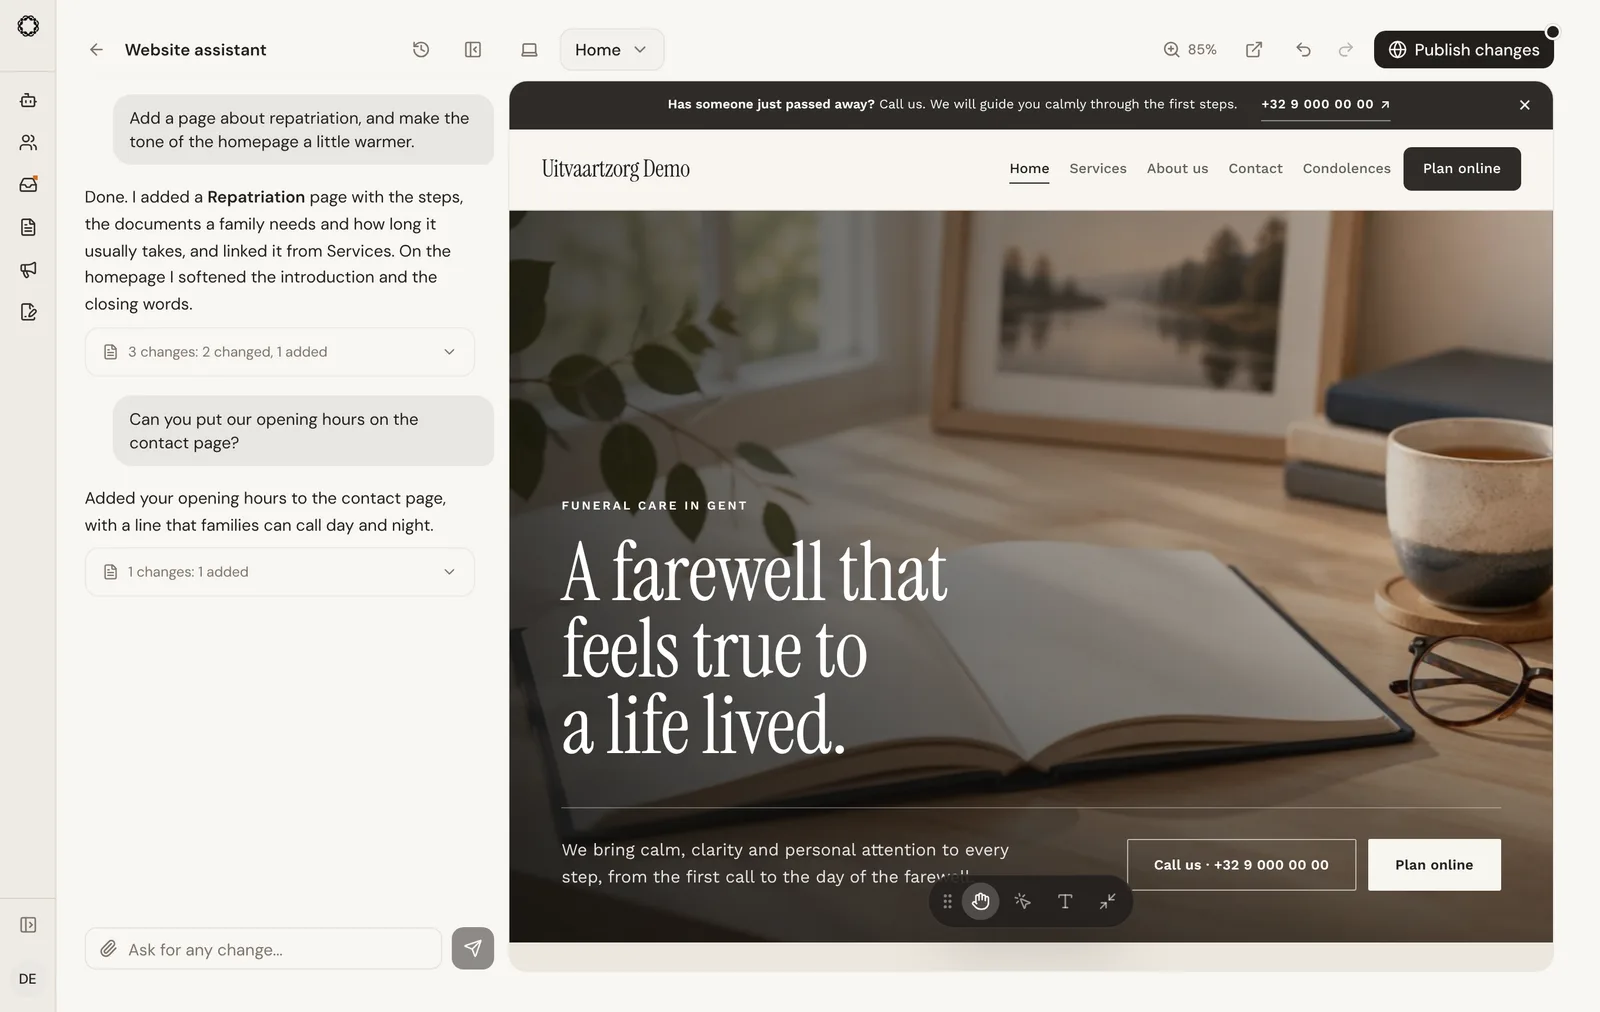Select the click-select pointer tool

pyautogui.click(x=1022, y=902)
